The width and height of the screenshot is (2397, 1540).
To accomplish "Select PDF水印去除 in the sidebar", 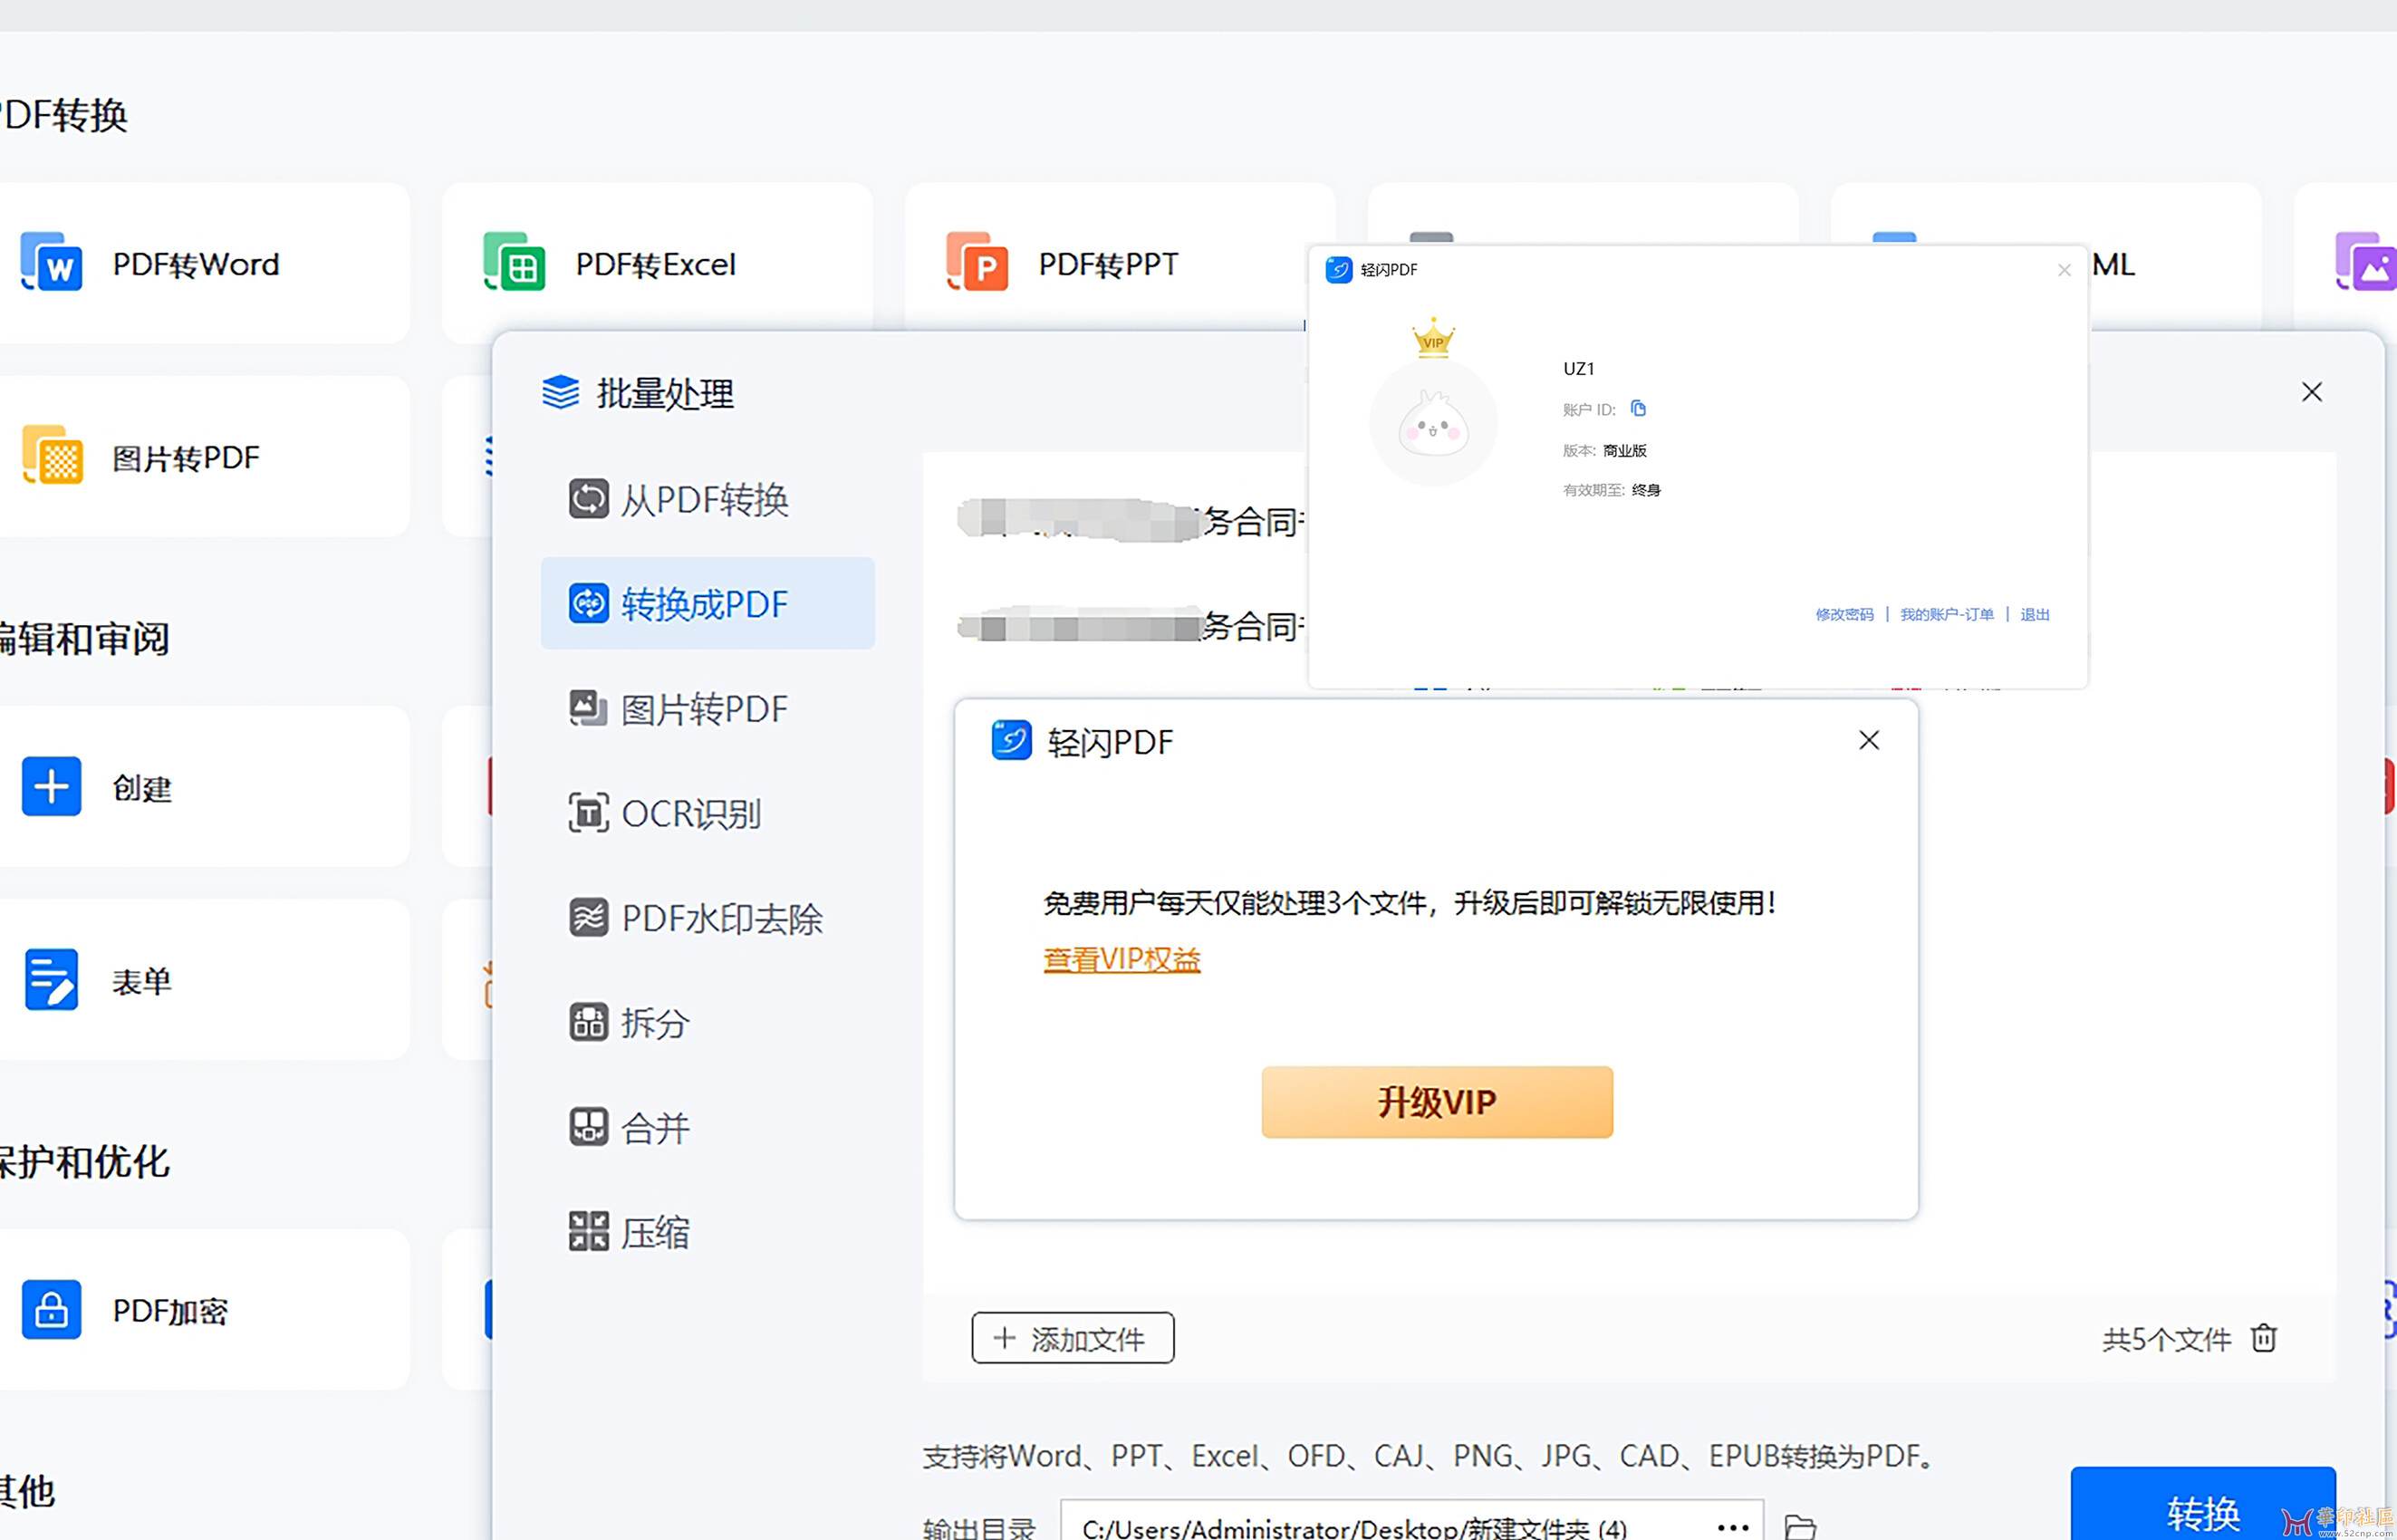I will coord(720,918).
